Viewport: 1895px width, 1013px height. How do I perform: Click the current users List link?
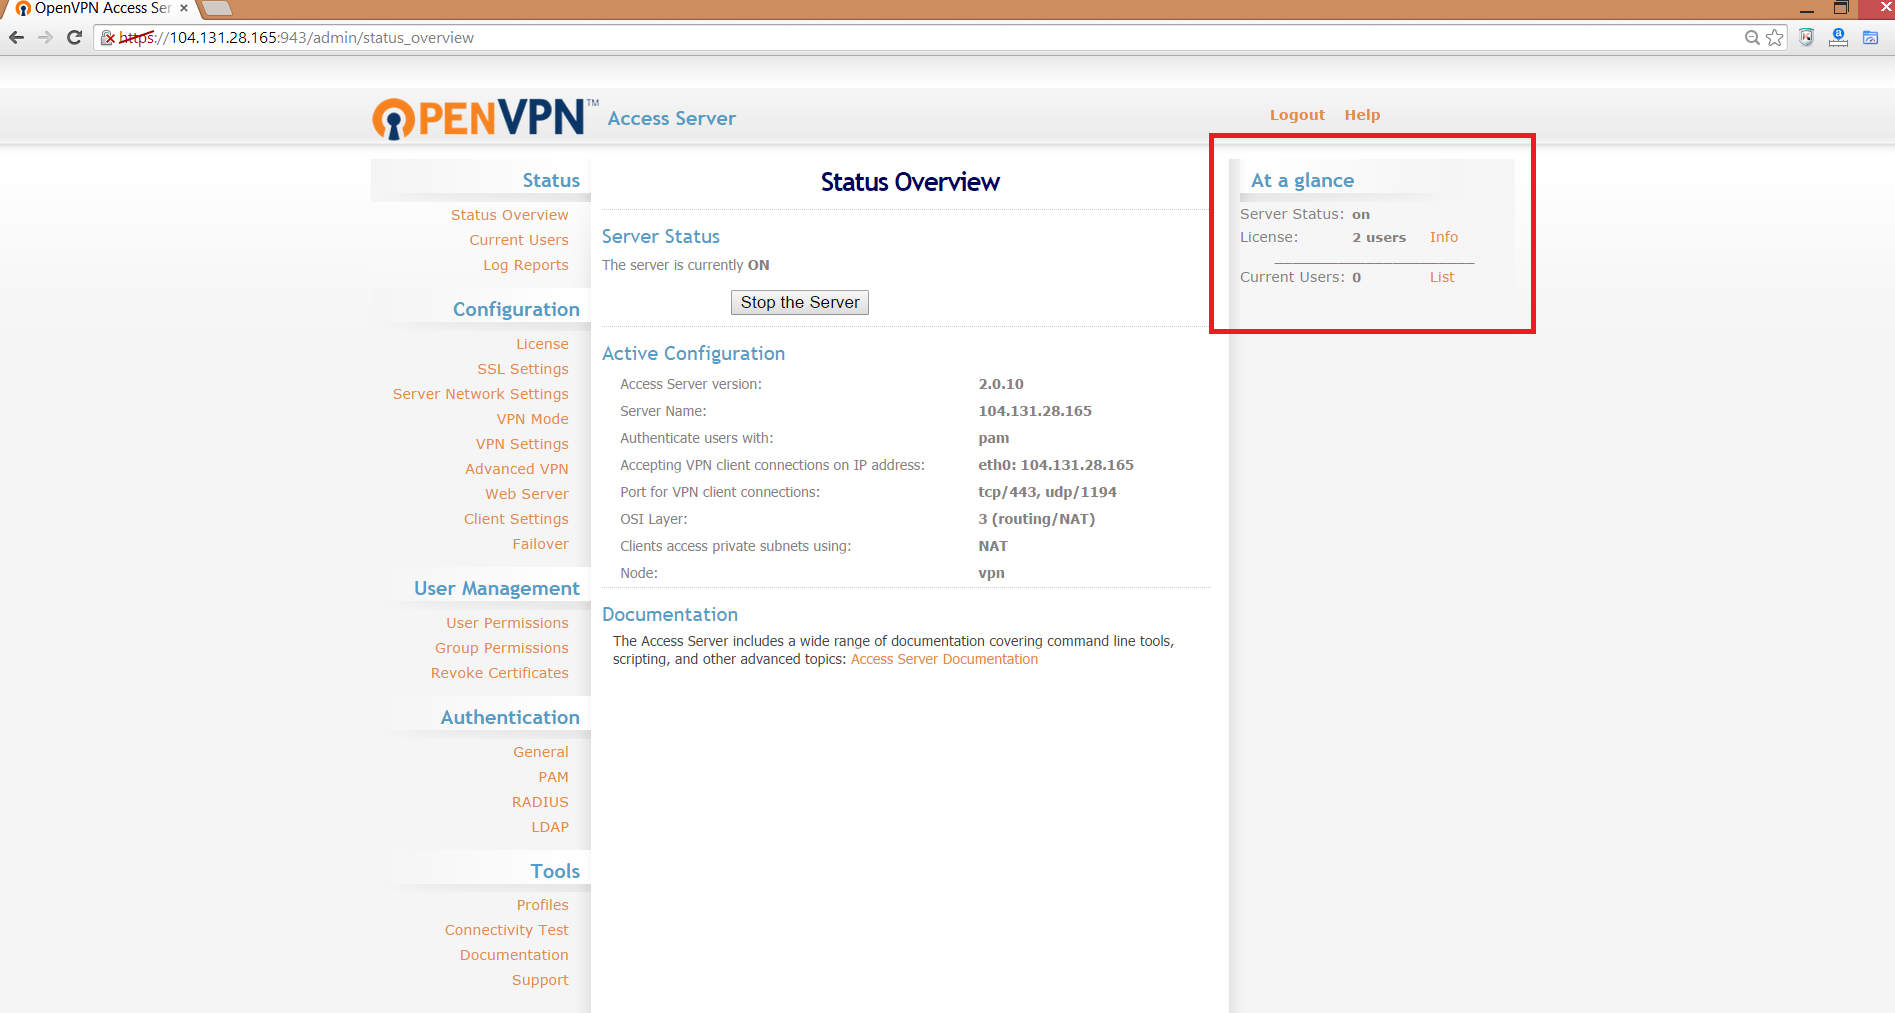1442,277
